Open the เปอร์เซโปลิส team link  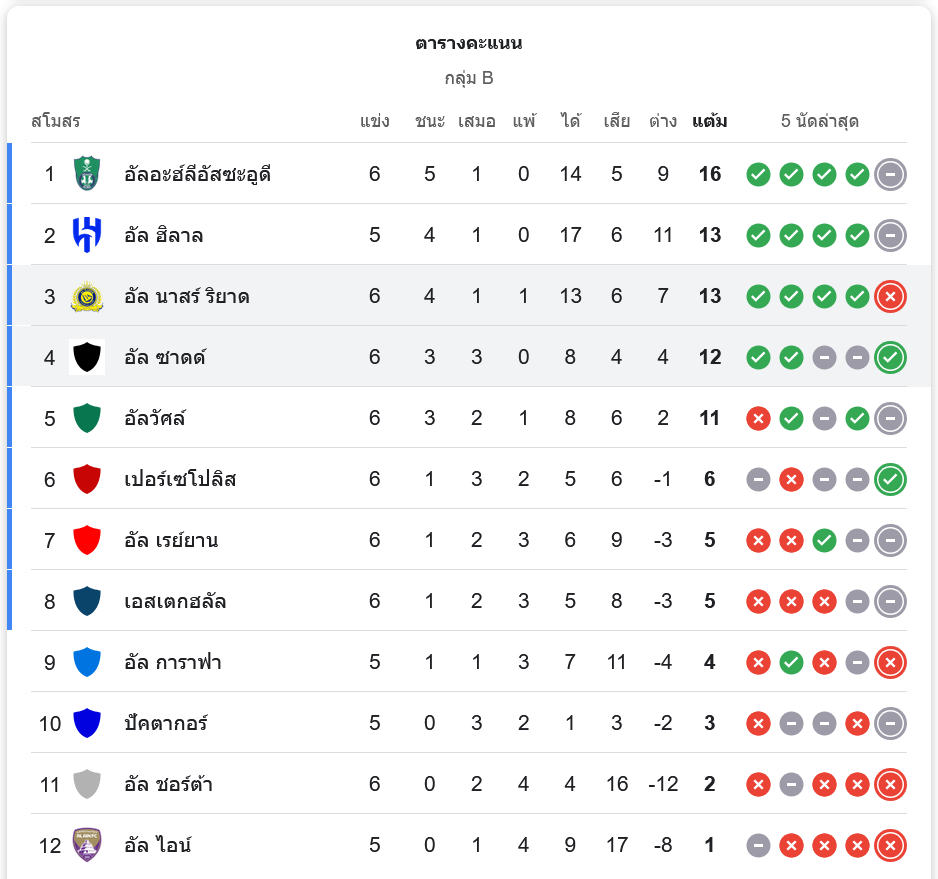coord(180,479)
